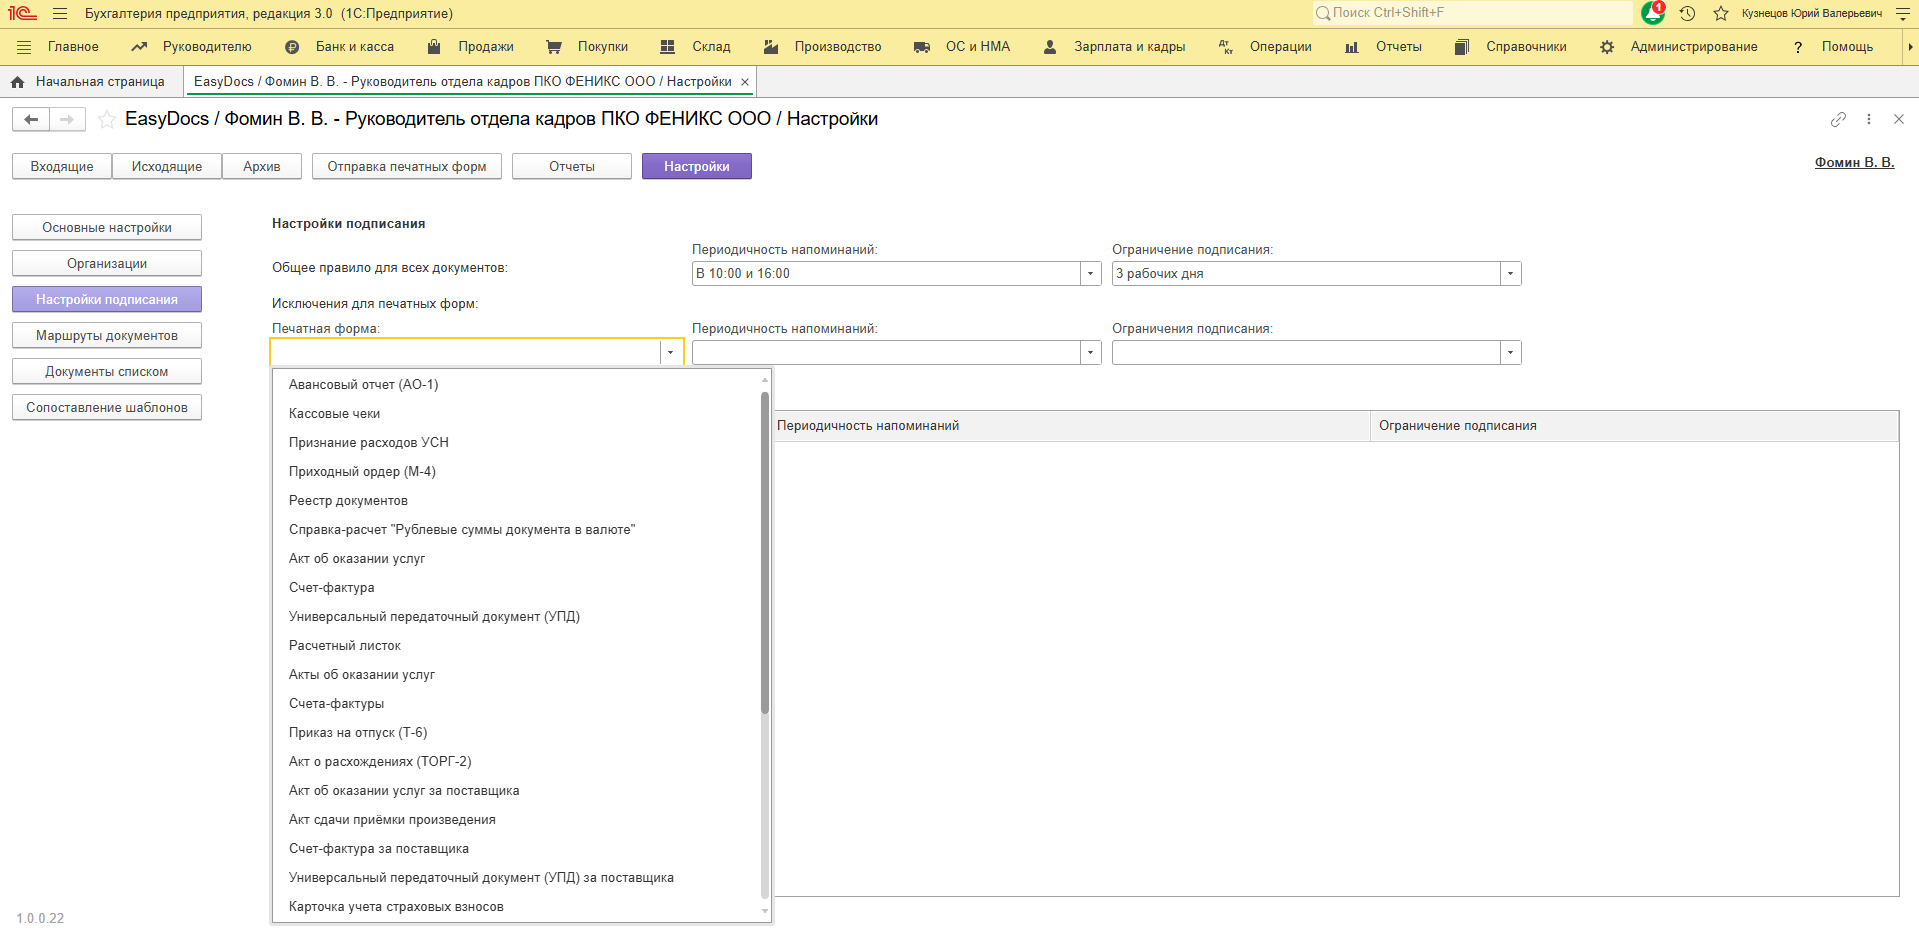
Task: Open the hamburger sections menu icon
Action: 60,14
